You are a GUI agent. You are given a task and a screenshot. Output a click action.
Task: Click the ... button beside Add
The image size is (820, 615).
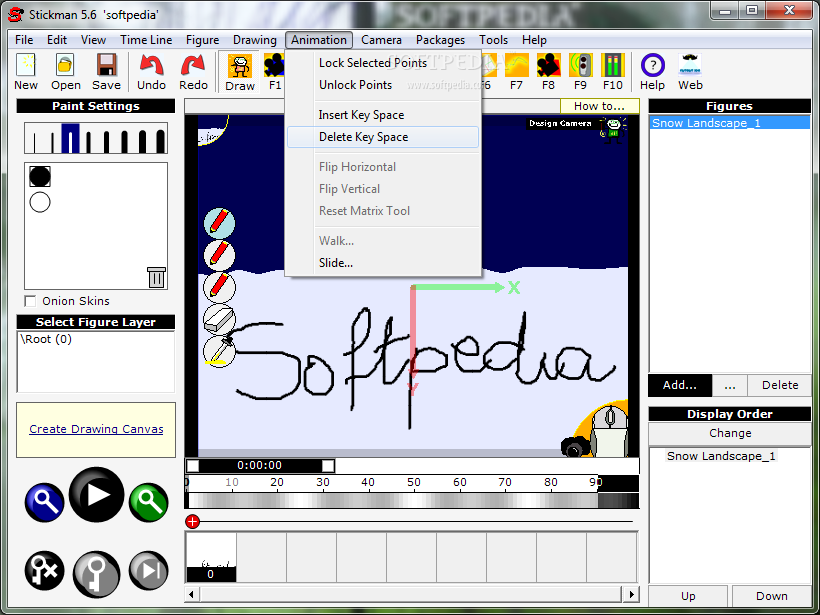[730, 385]
